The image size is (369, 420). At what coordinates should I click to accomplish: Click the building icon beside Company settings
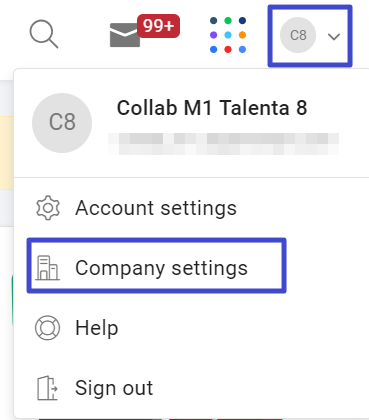point(47,268)
